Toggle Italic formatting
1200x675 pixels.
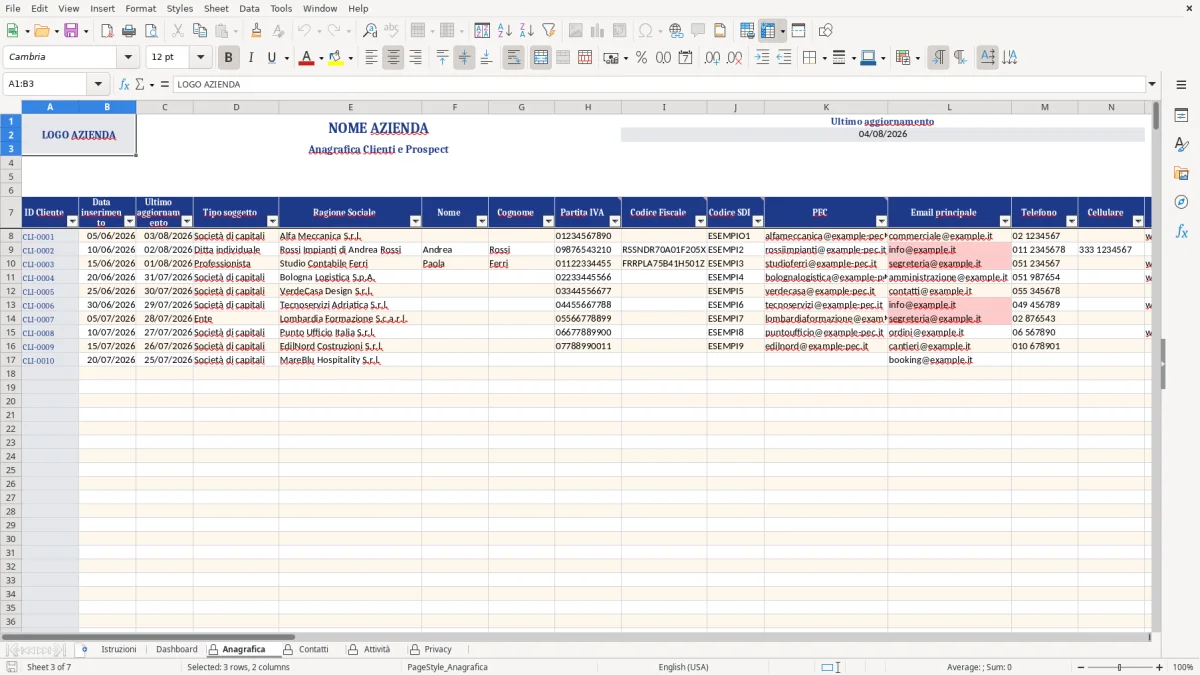(251, 58)
